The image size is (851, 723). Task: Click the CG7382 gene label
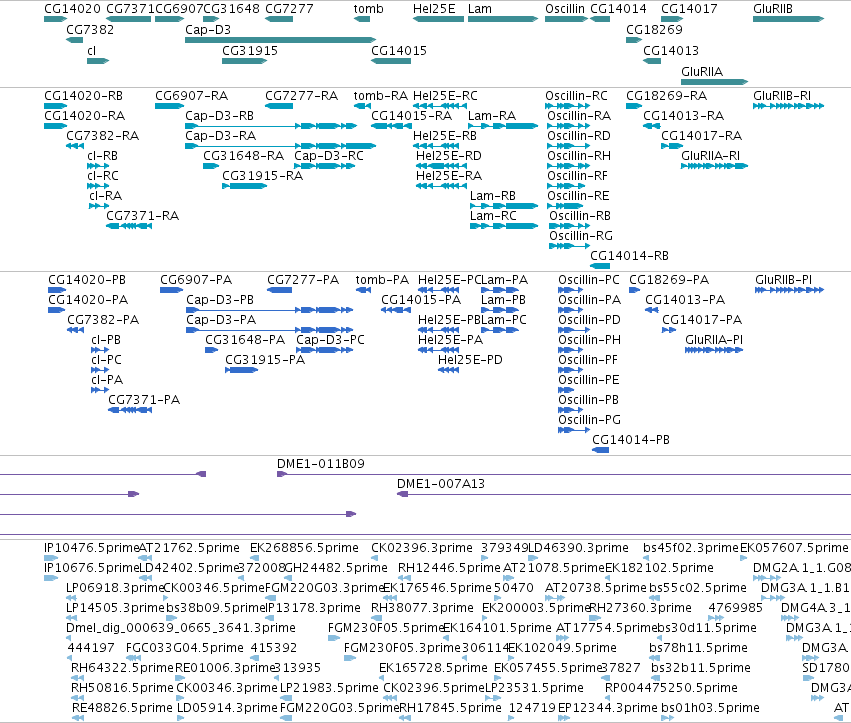(90, 29)
